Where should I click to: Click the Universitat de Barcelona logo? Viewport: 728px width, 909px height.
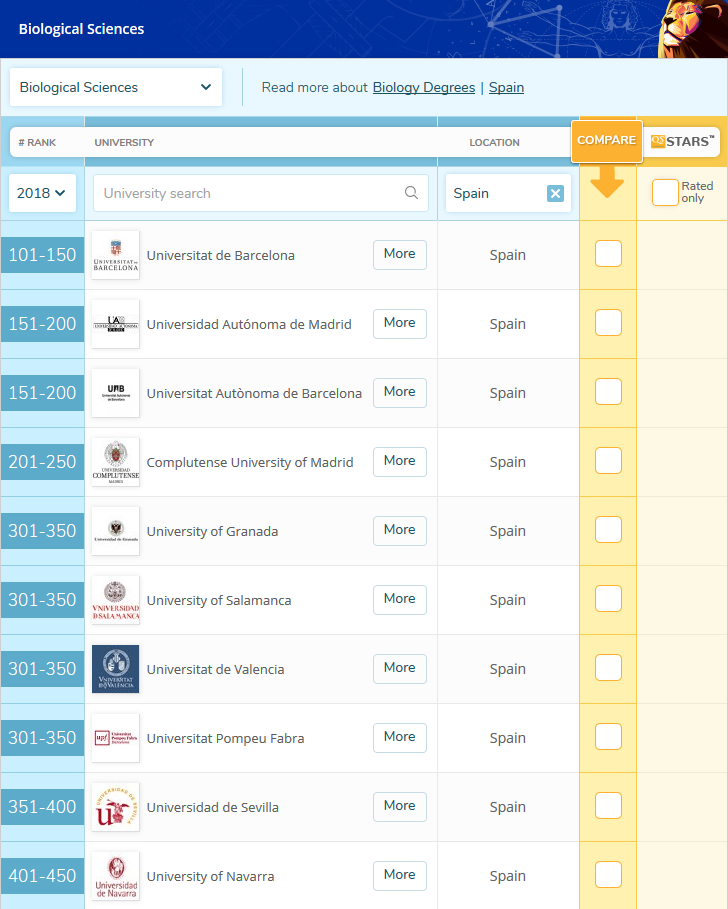(115, 255)
